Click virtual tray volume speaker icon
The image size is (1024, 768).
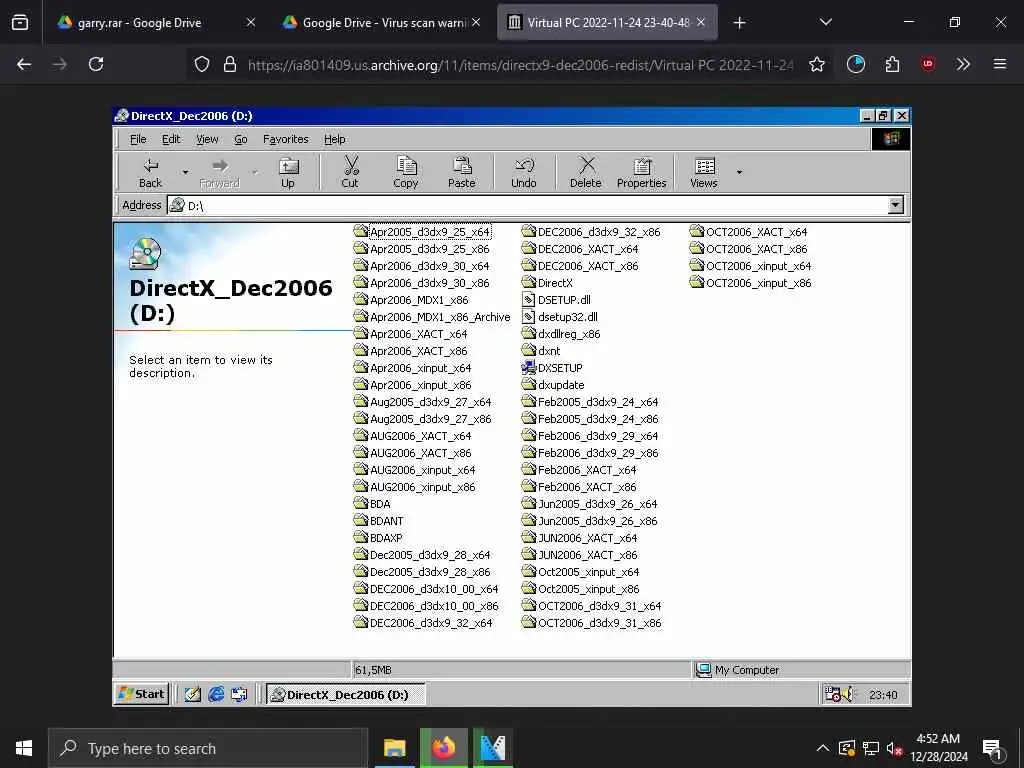(x=847, y=694)
